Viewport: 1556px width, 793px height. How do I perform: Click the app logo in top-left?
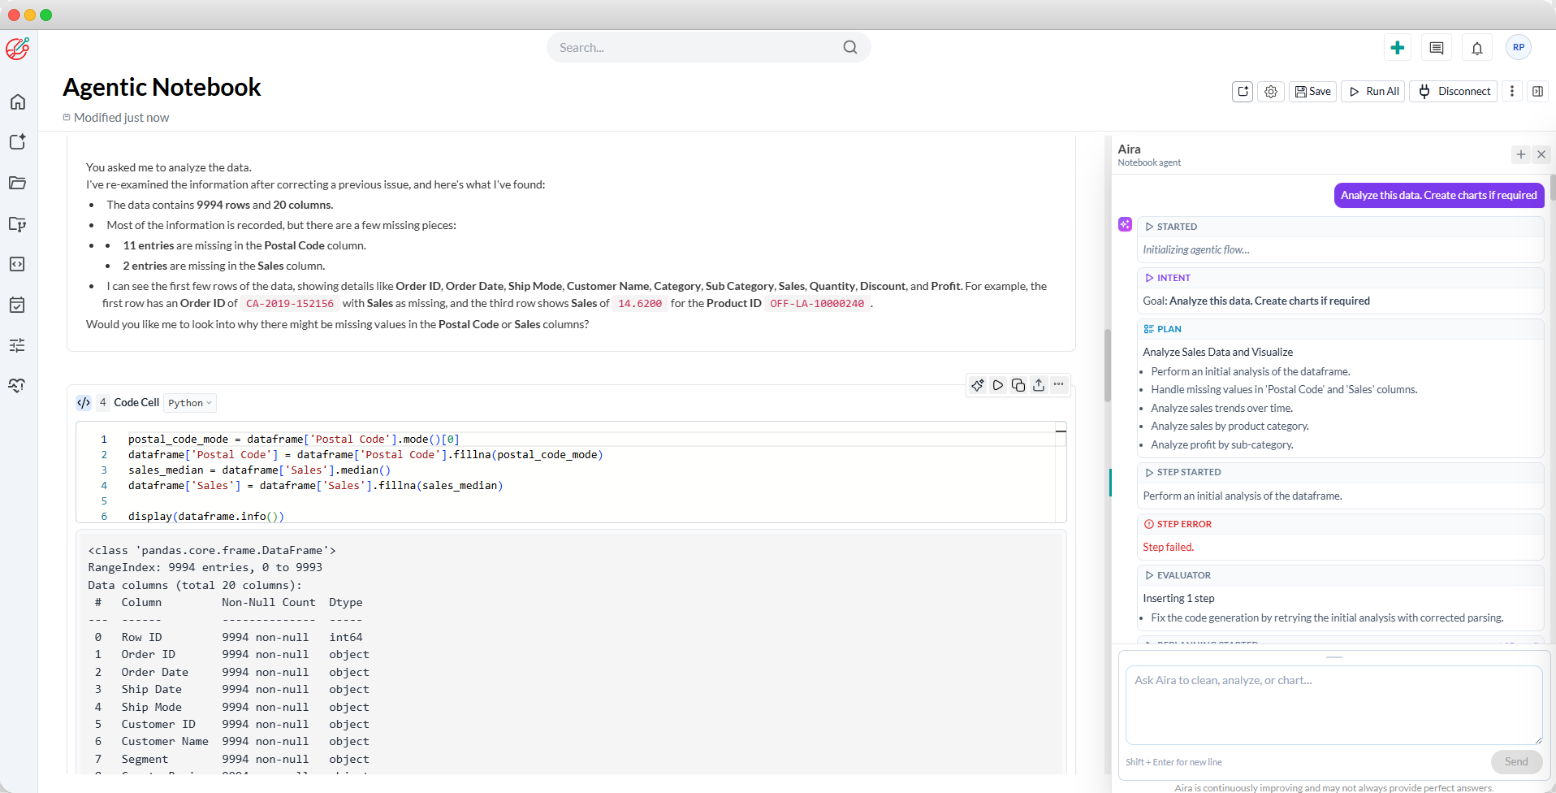pos(18,48)
